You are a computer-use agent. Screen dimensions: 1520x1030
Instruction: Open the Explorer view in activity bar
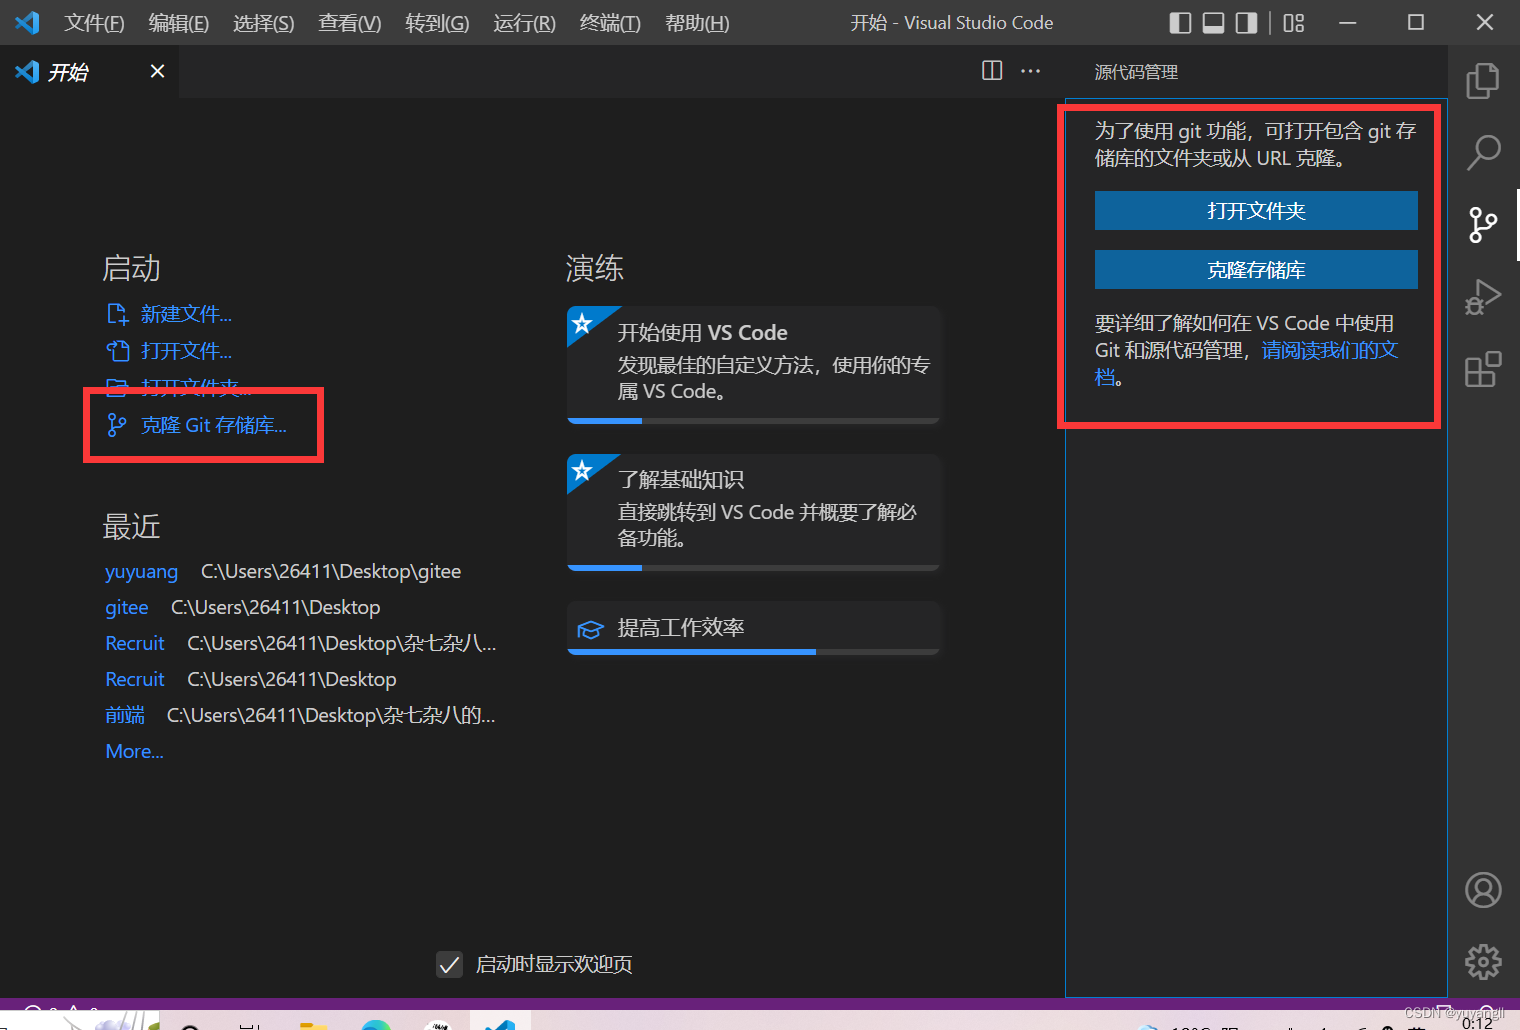tap(1483, 81)
